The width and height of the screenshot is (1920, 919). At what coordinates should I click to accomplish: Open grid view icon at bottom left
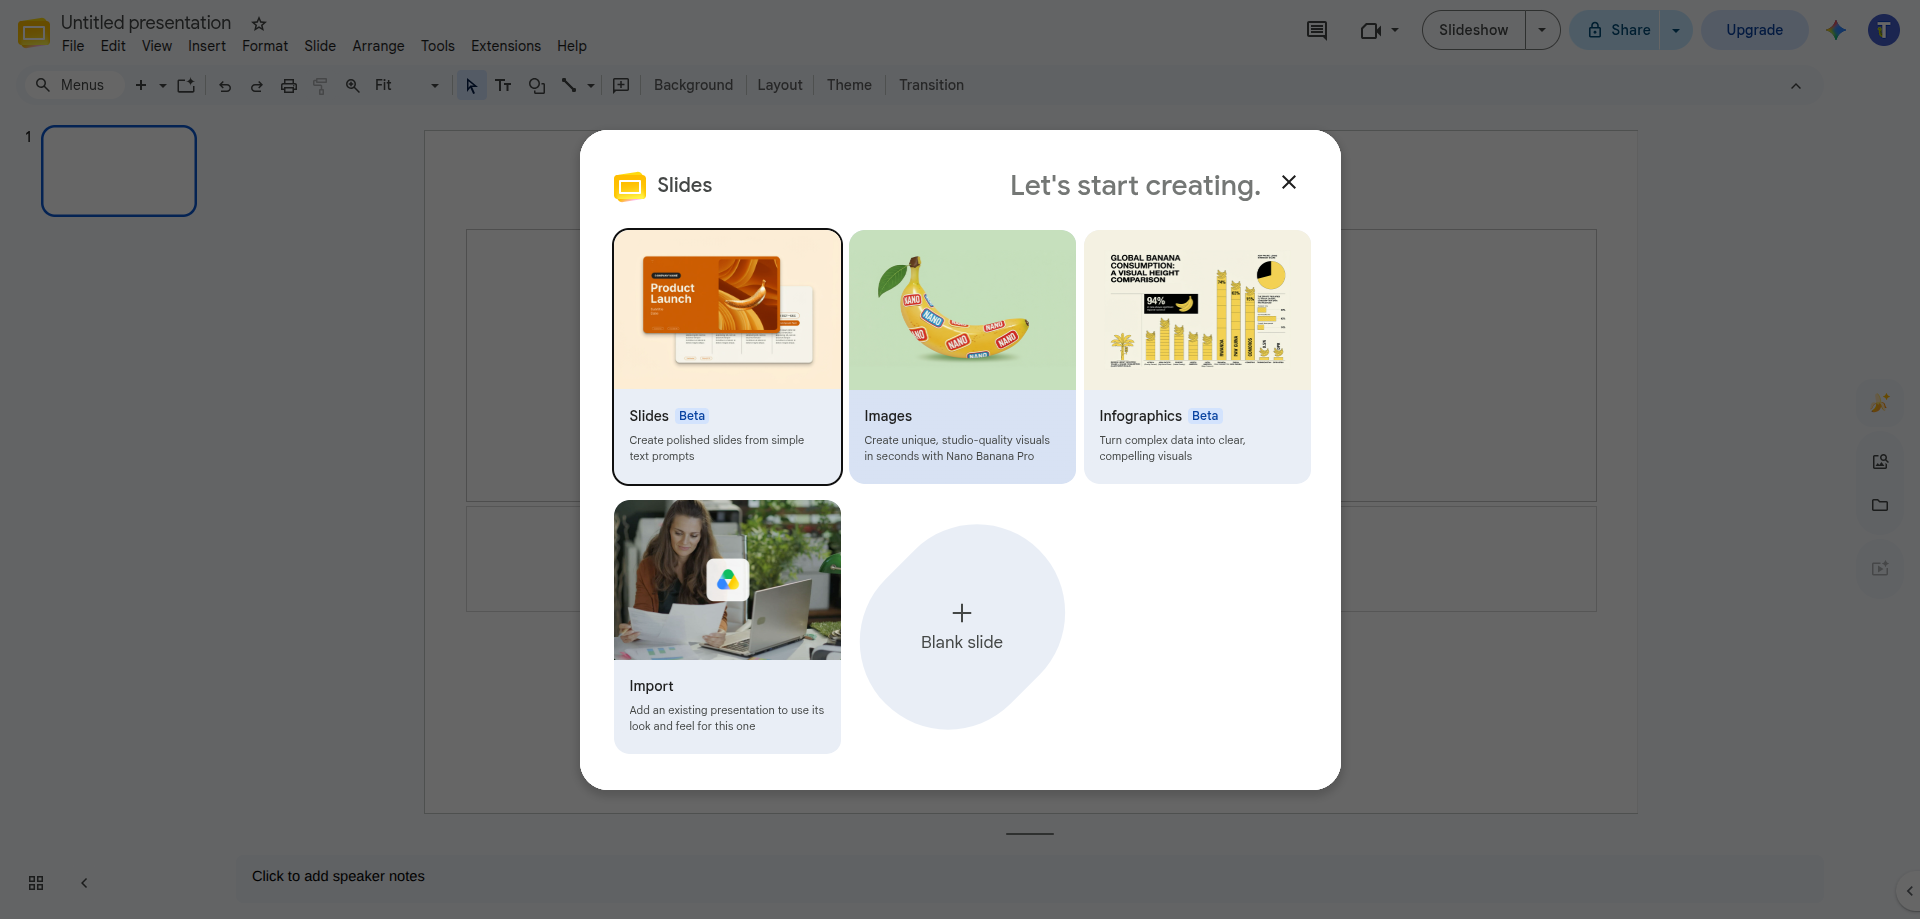pos(36,883)
